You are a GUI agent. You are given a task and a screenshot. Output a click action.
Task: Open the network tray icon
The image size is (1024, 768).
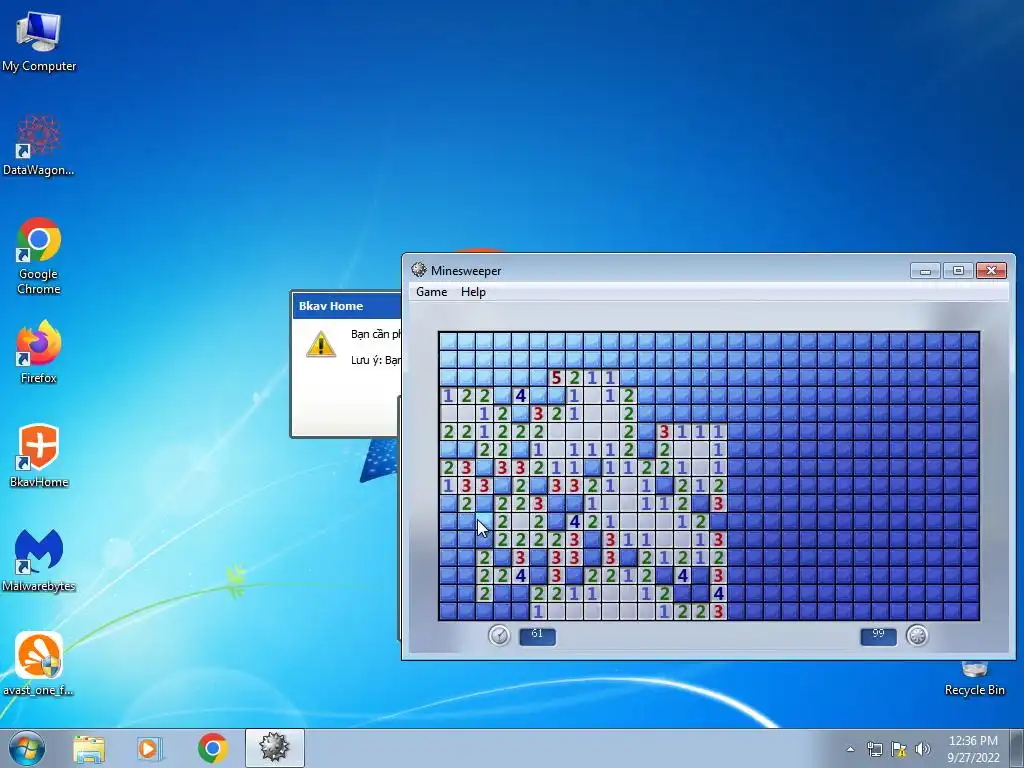[x=874, y=749]
